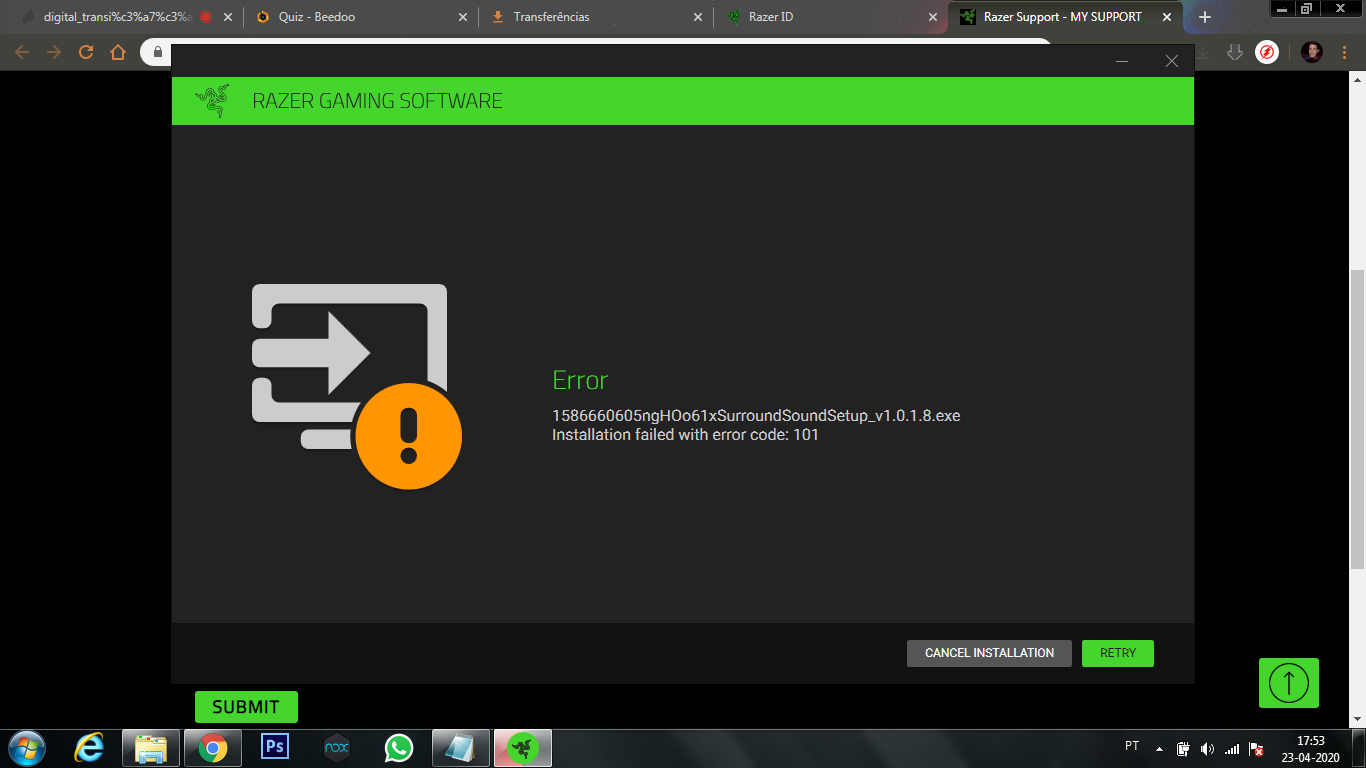Viewport: 1366px width, 768px height.
Task: Click the power tray icon
Action: tap(1183, 748)
